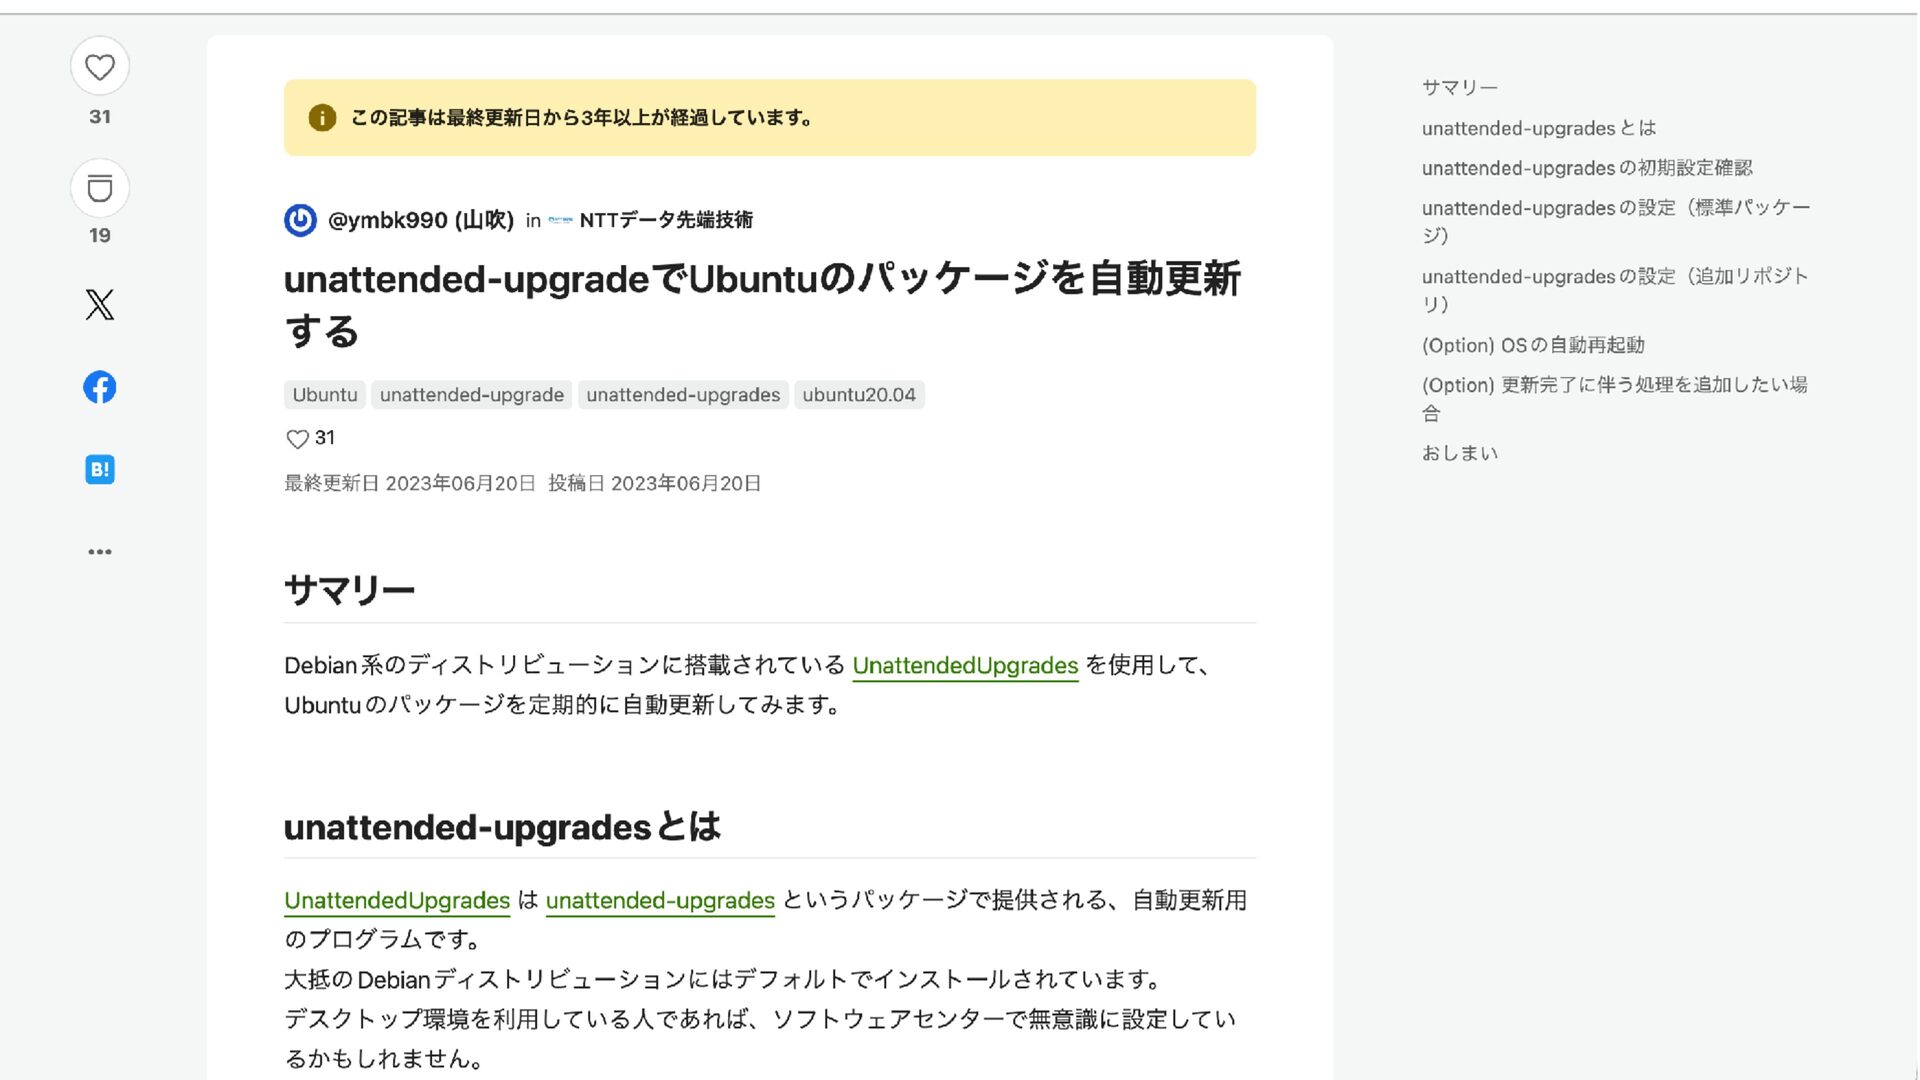Go to (Option) 更新完了に伴う処理を追加したい場合 section
This screenshot has width=1920, height=1080.
pyautogui.click(x=1615, y=399)
